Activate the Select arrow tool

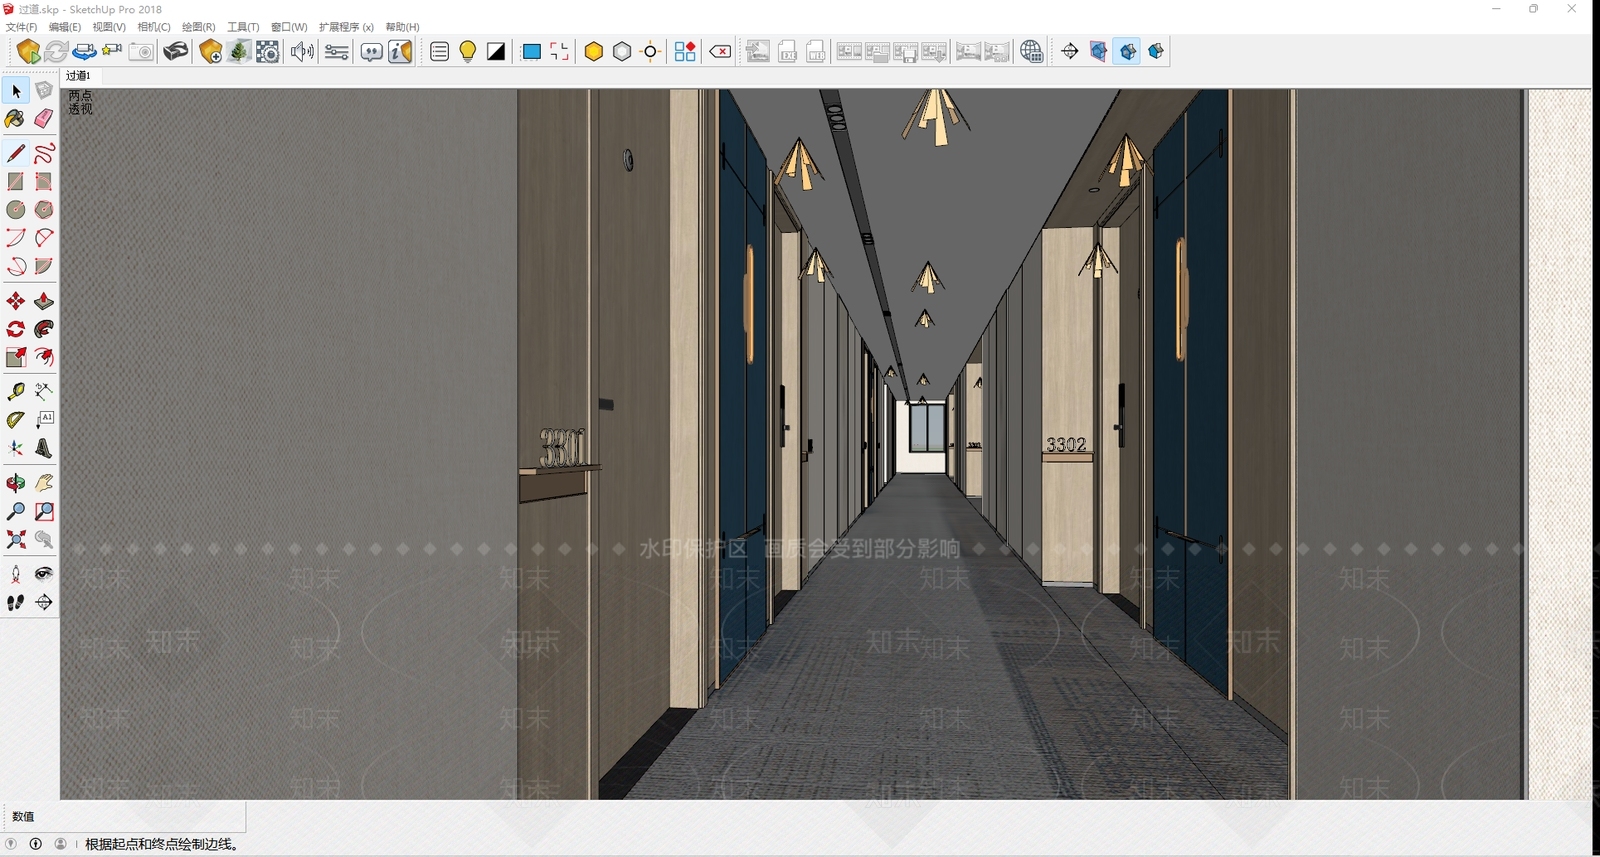pos(16,91)
